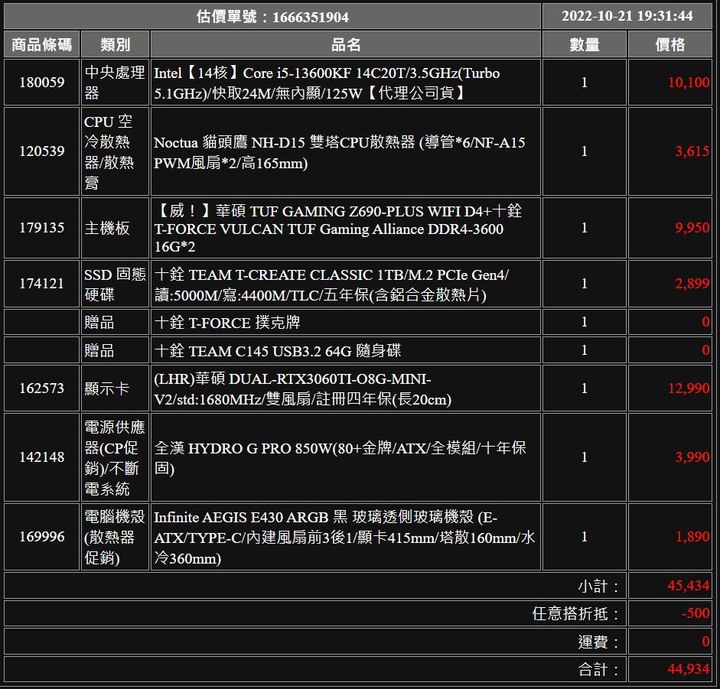Image resolution: width=720 pixels, height=689 pixels.
Task: Click the price 10,100
Action: click(x=688, y=82)
